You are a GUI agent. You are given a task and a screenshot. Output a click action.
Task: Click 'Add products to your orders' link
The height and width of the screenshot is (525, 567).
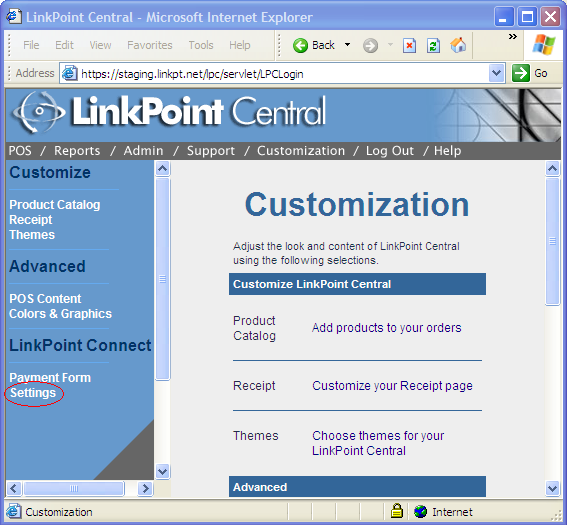point(387,328)
